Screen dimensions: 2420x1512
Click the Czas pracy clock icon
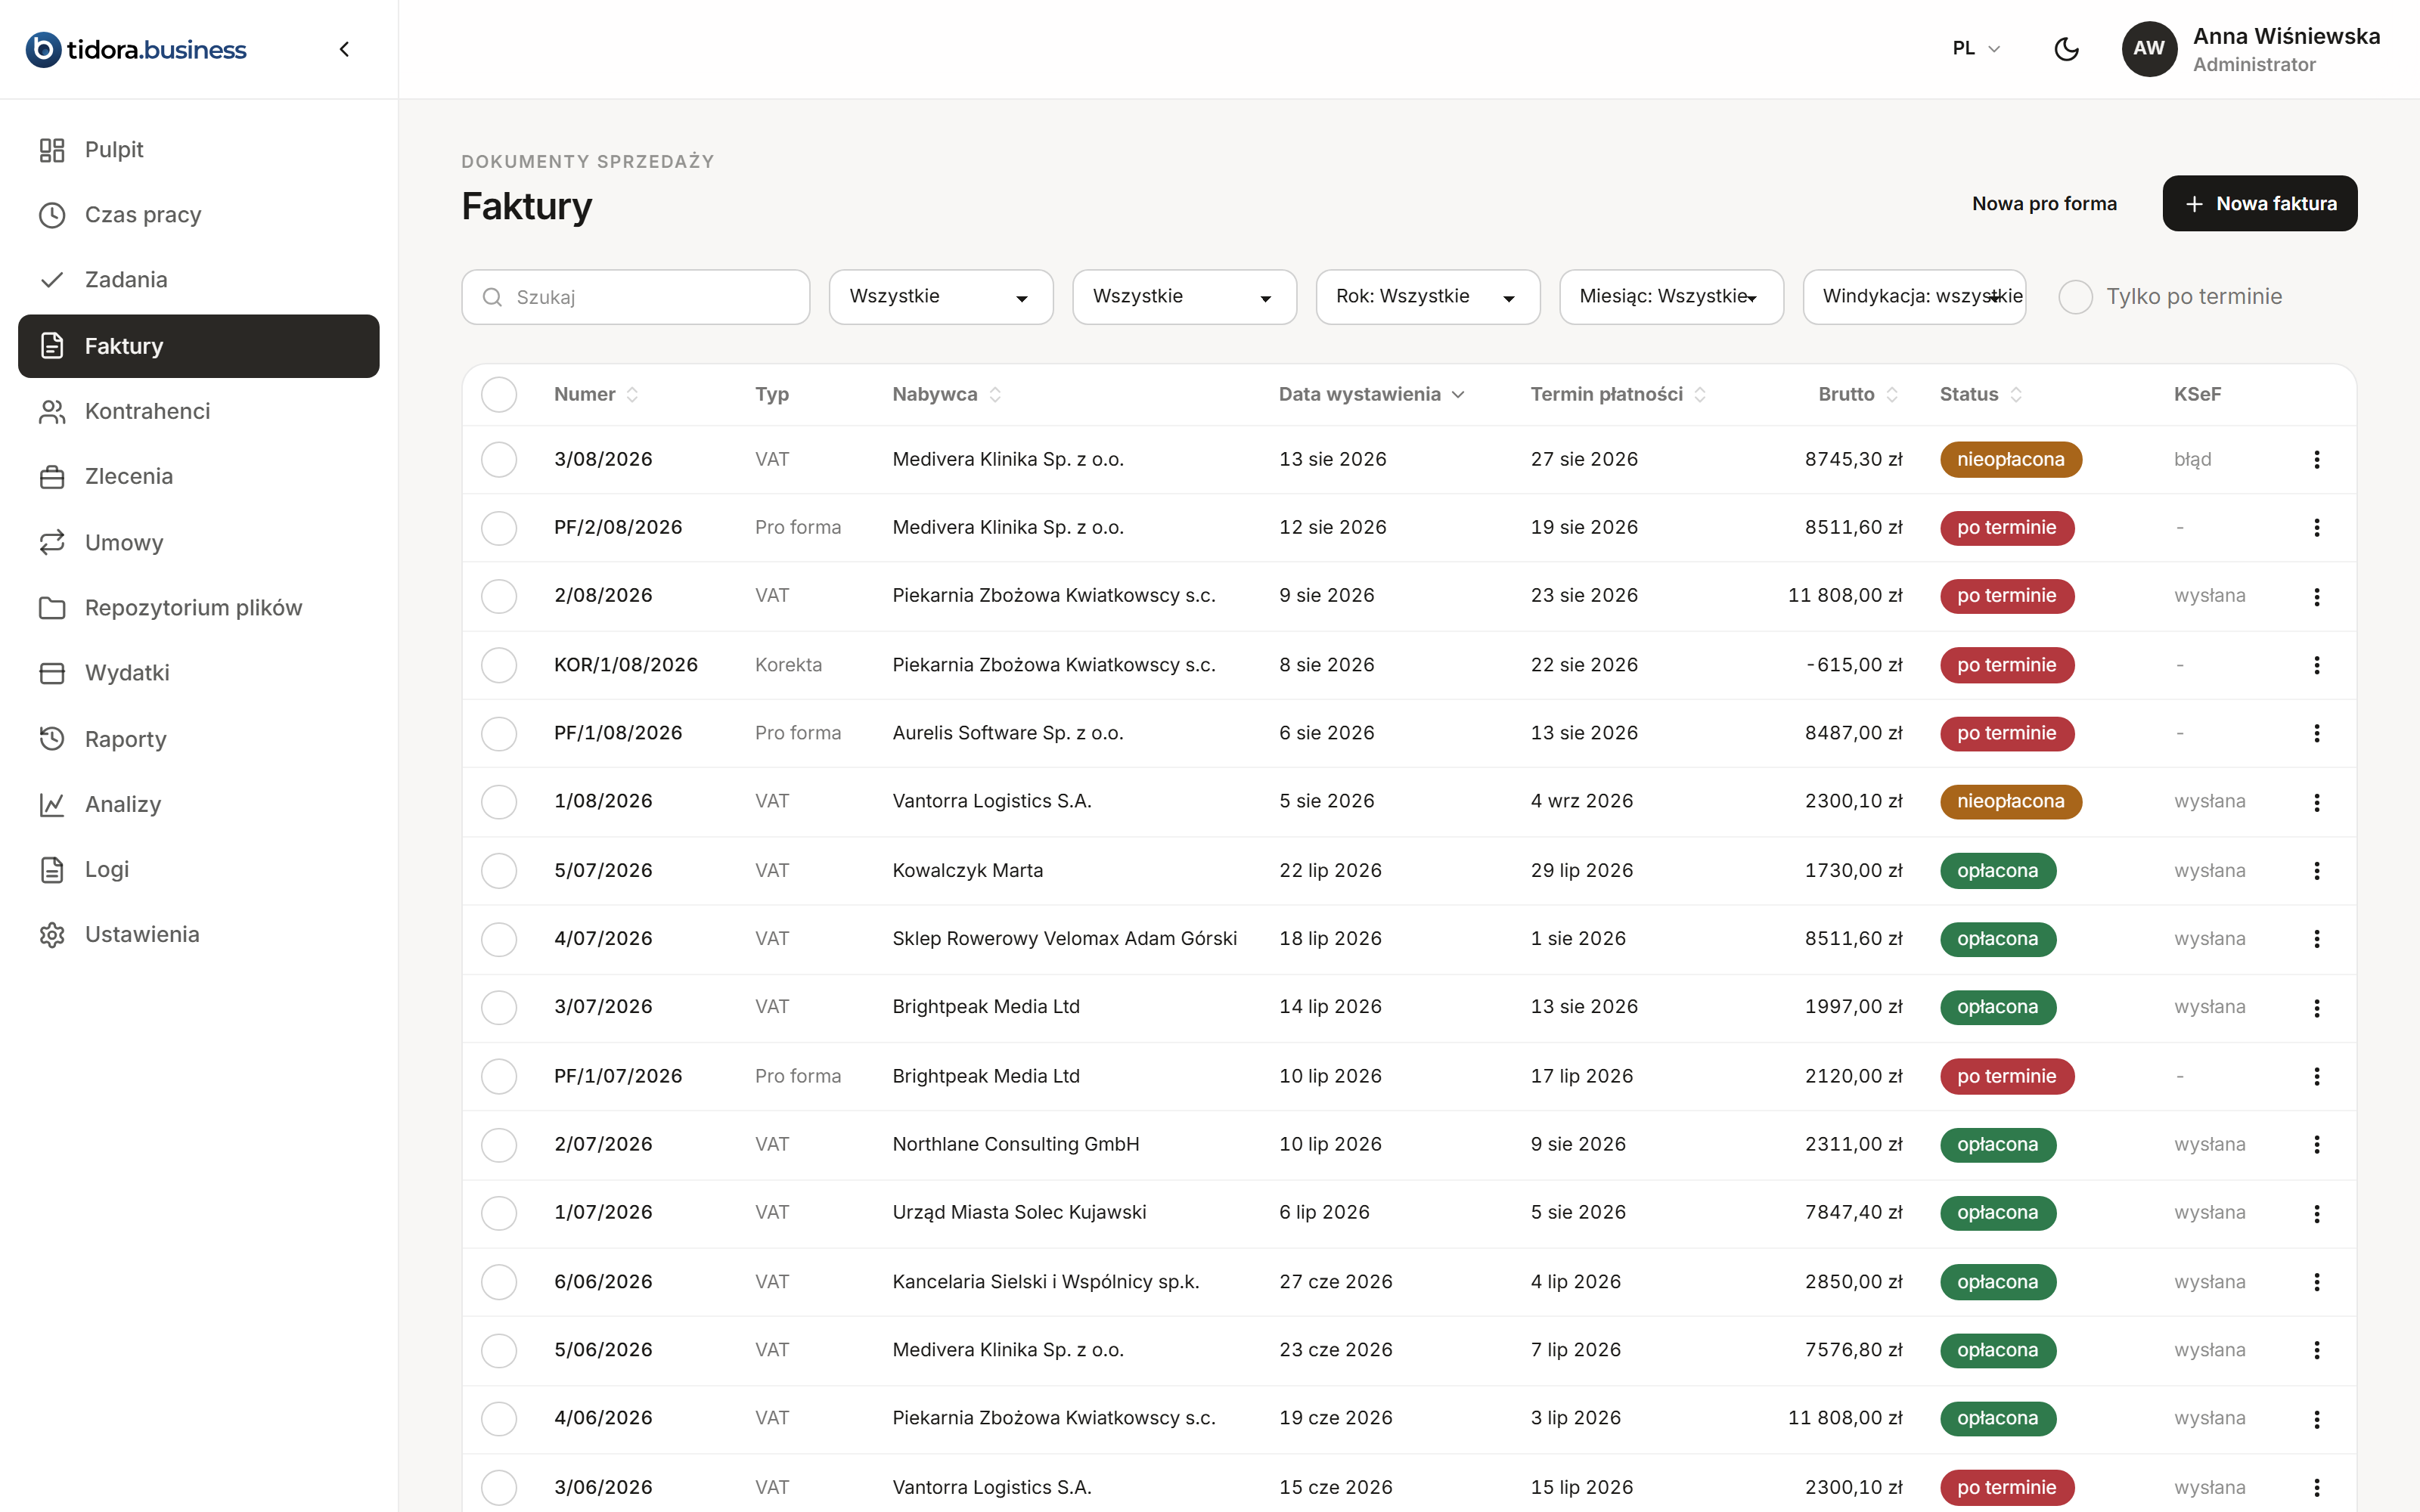[x=52, y=215]
